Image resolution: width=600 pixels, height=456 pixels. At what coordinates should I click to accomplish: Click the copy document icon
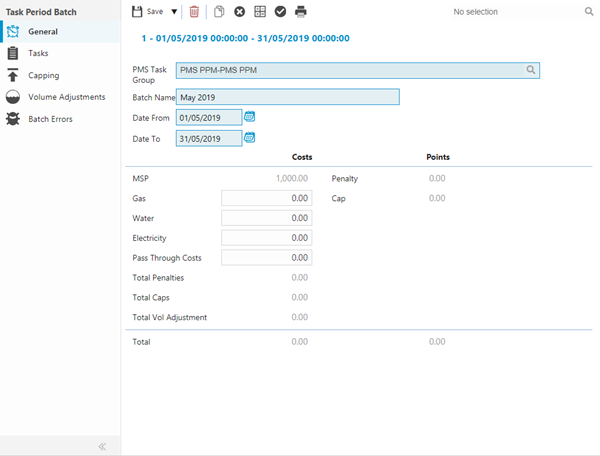tap(219, 12)
